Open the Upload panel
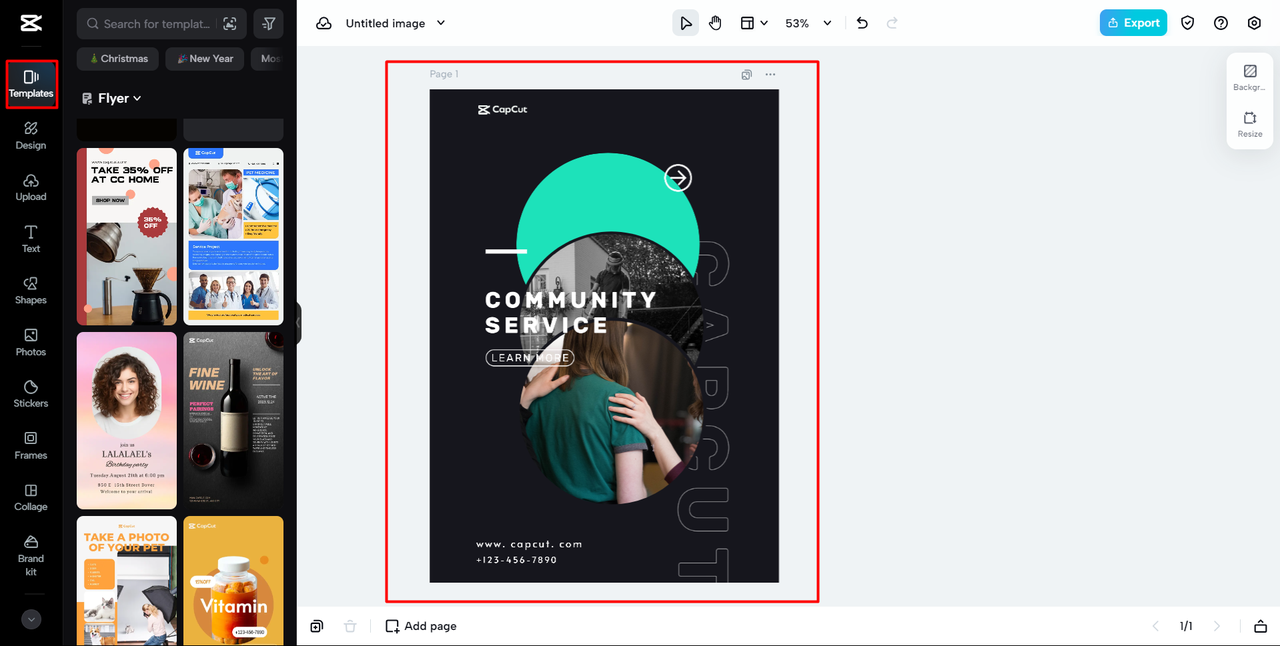The width and height of the screenshot is (1280, 646). [x=31, y=187]
